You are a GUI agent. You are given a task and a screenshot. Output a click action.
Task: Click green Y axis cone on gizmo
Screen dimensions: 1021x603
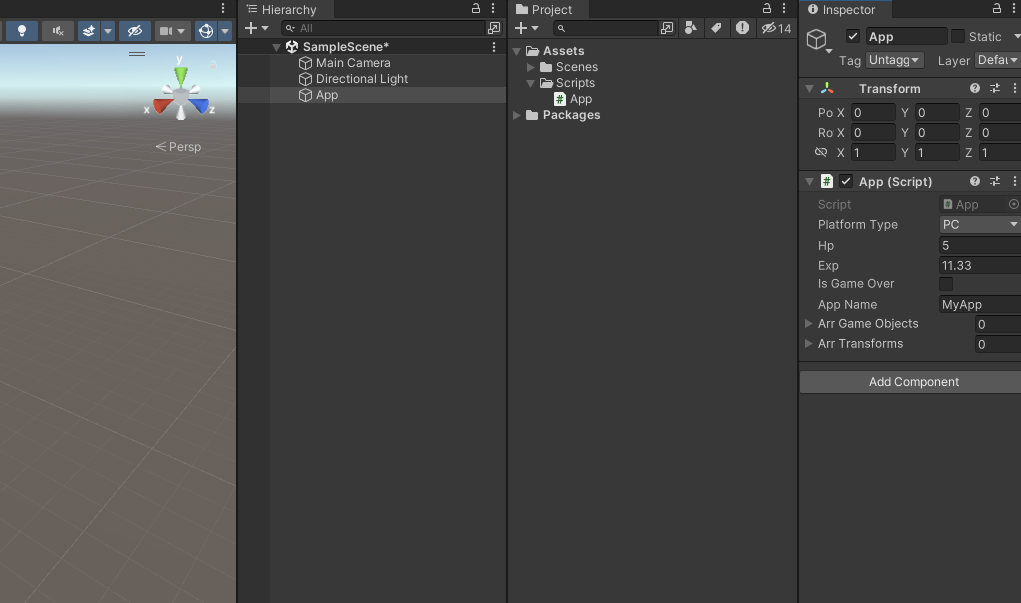click(181, 76)
